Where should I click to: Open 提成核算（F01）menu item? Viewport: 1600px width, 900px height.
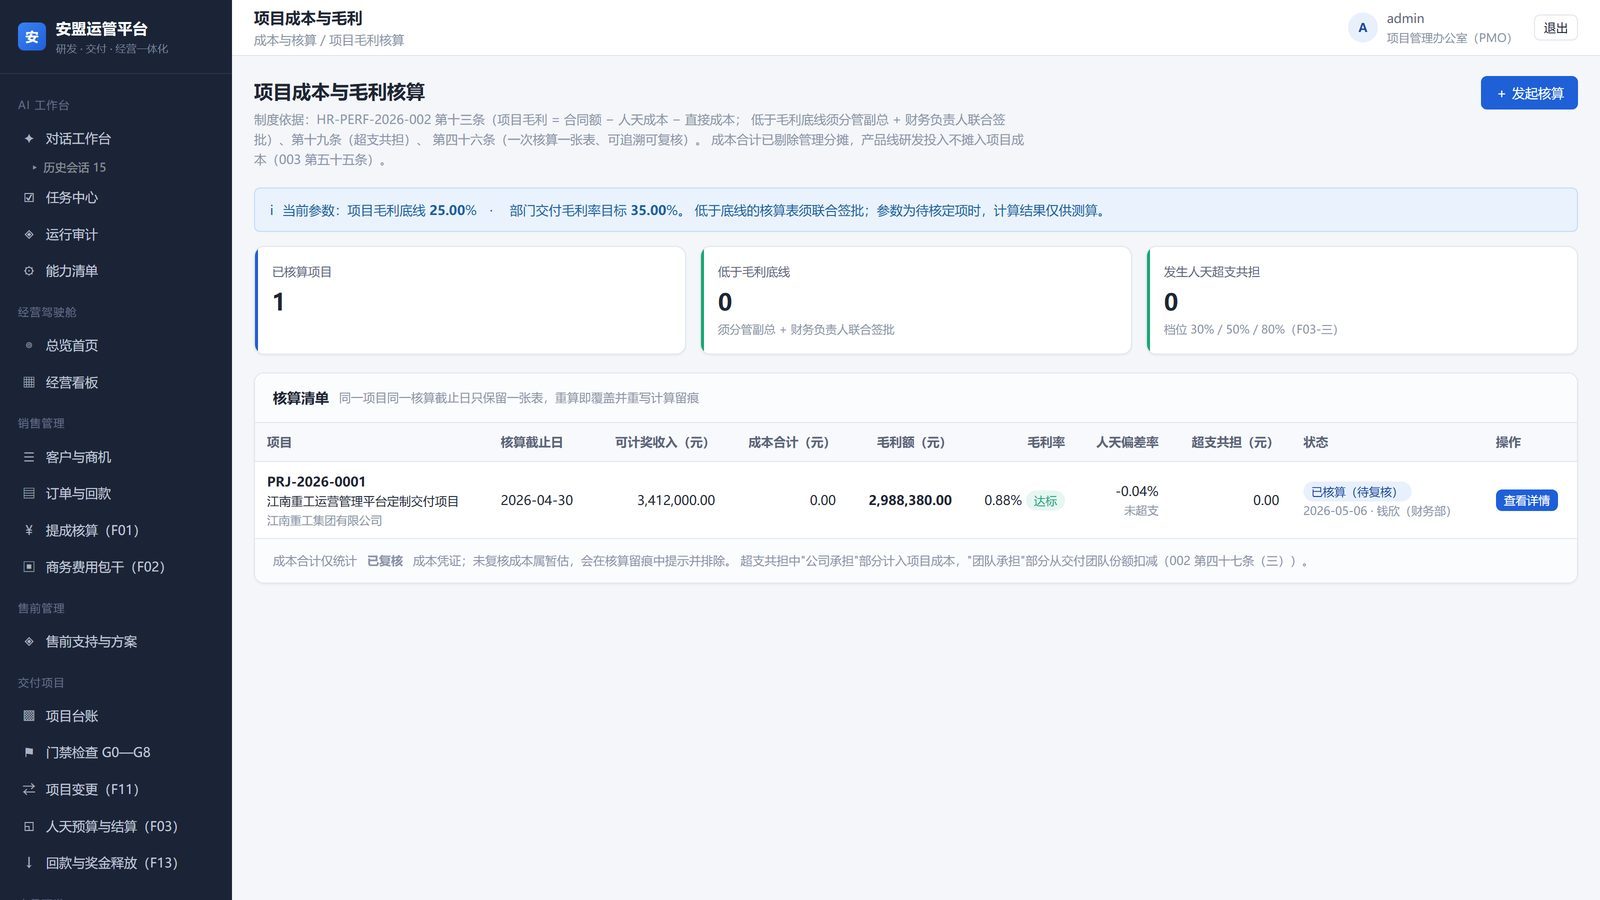point(116,530)
